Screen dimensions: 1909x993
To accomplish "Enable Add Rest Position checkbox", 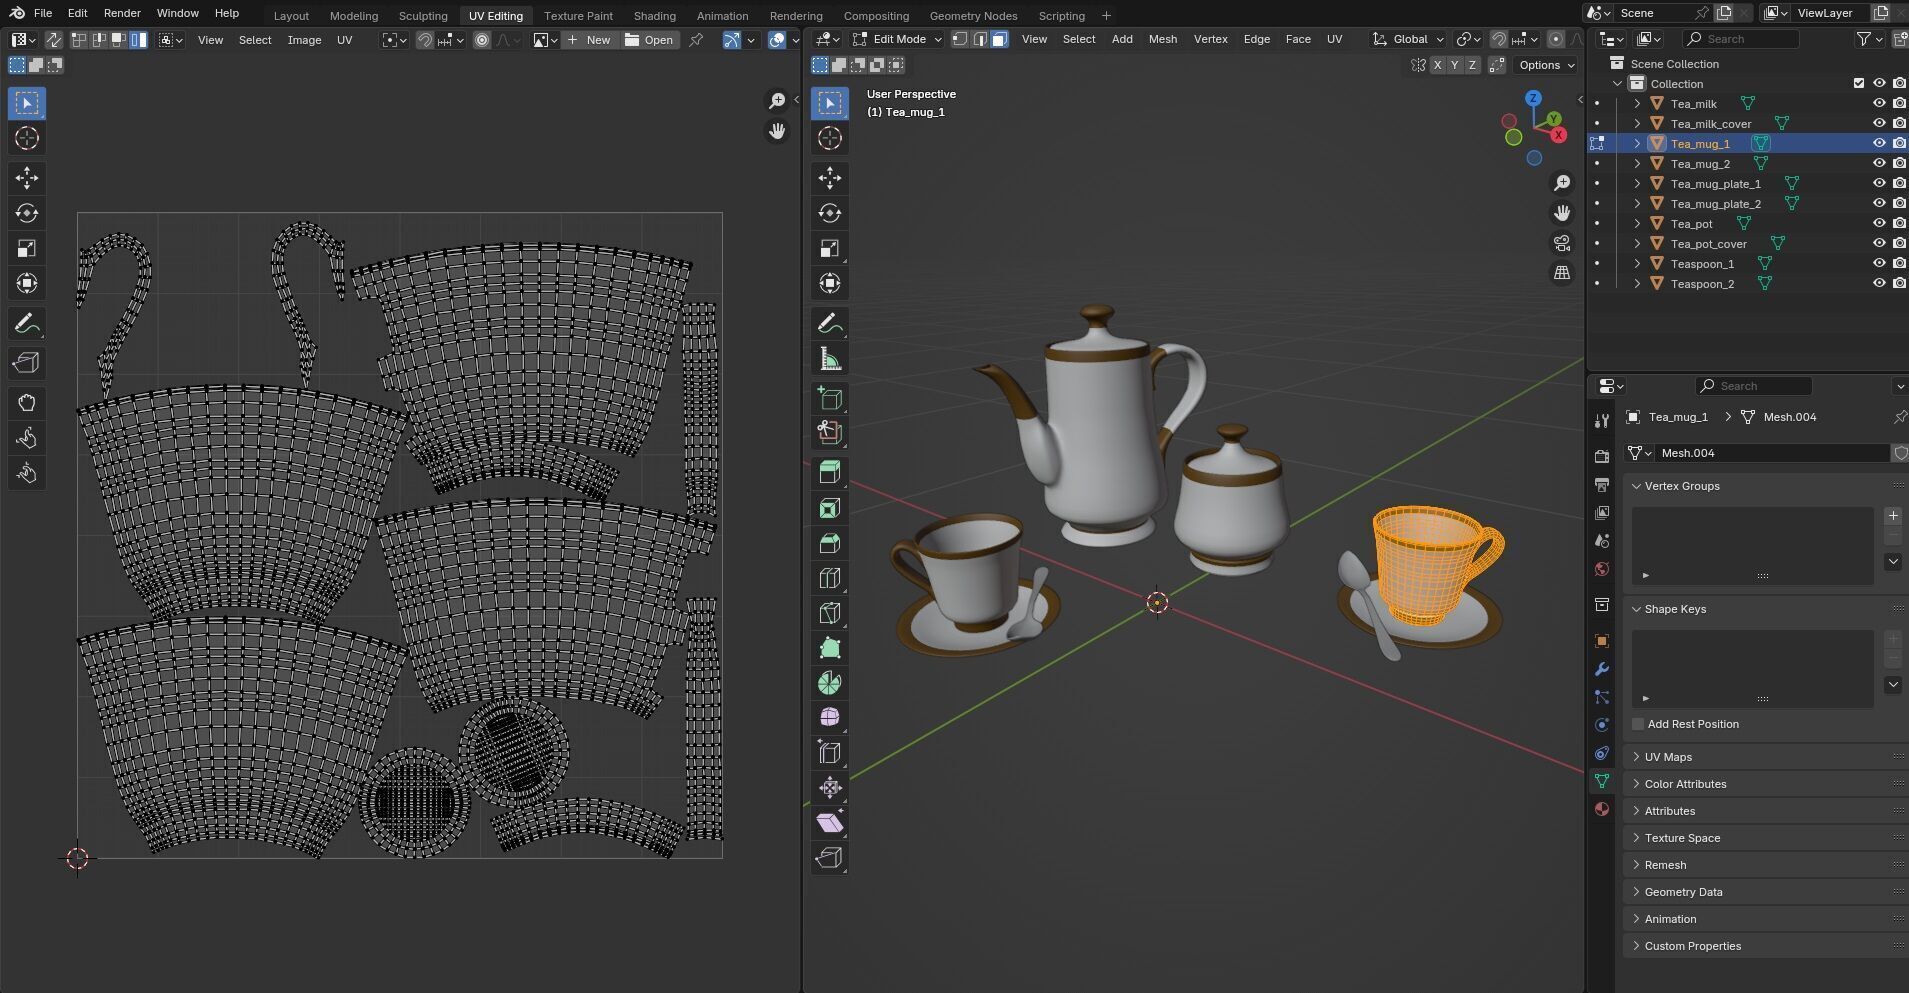I will point(1638,724).
